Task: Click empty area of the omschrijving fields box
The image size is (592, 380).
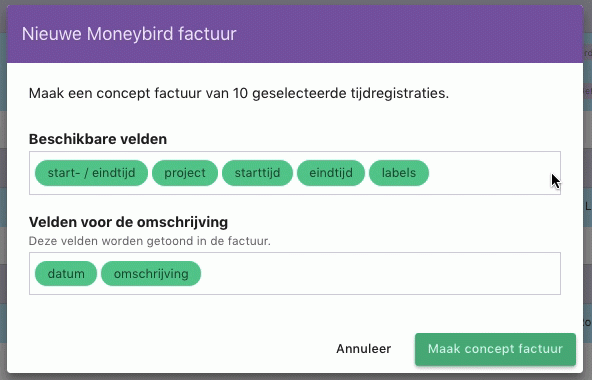Action: tap(378, 273)
